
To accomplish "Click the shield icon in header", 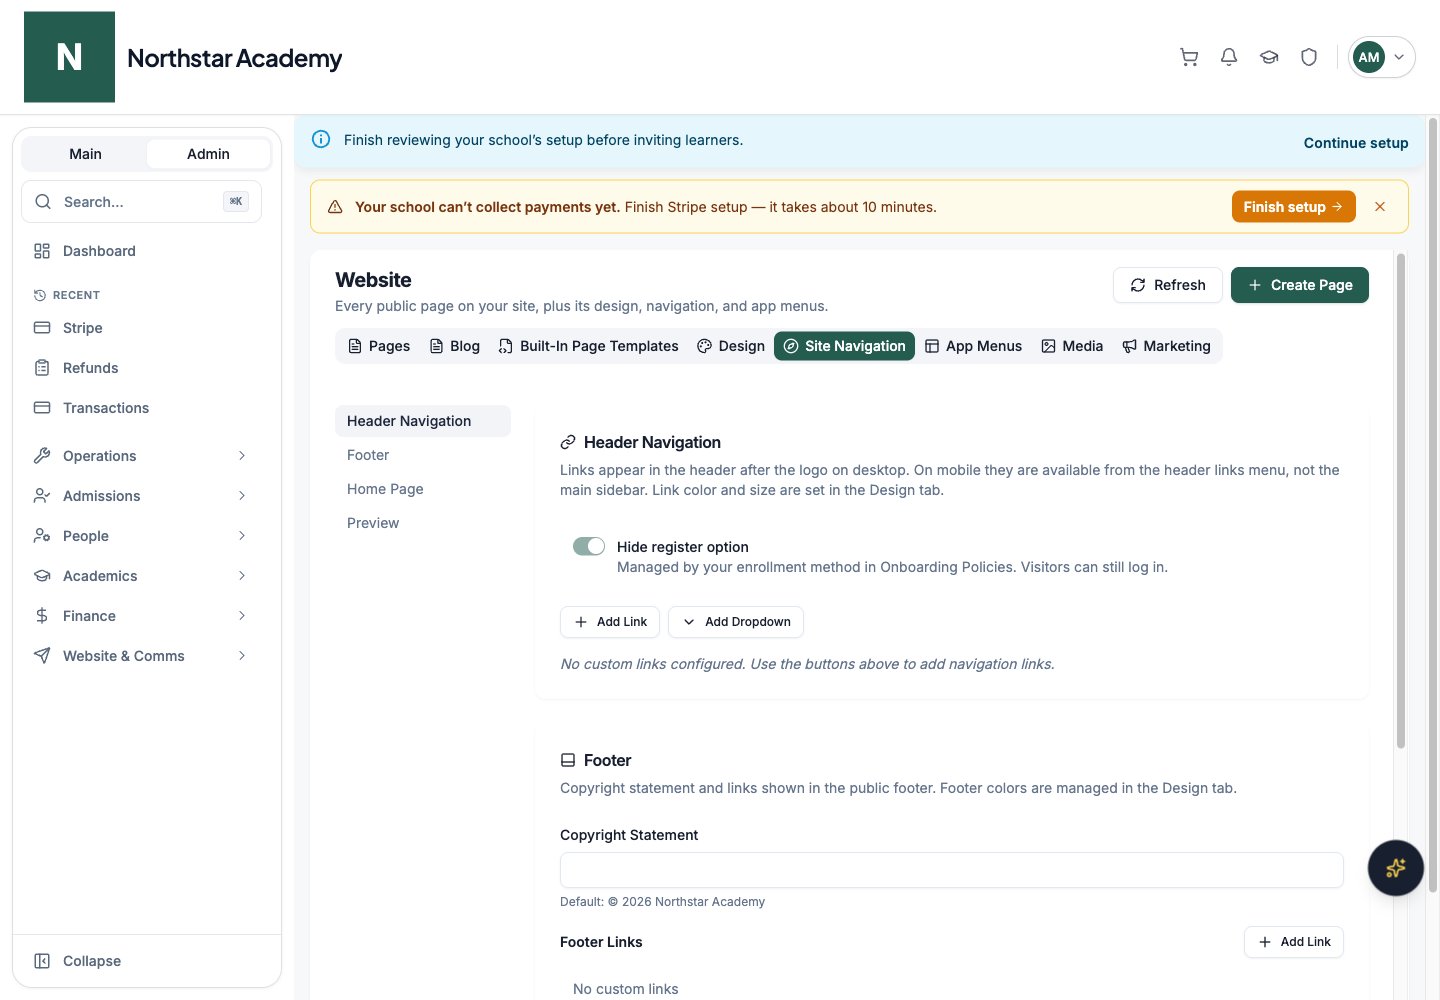I will (1309, 57).
